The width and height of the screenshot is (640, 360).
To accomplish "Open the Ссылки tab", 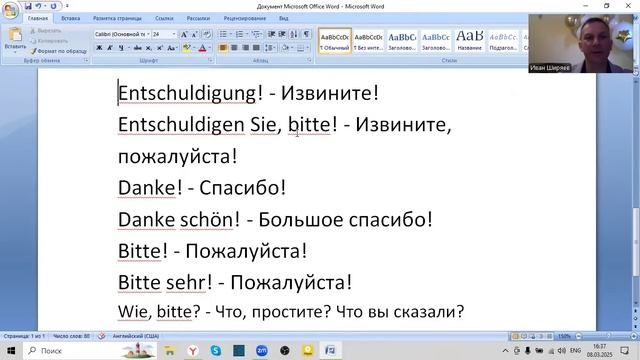I will [x=164, y=18].
